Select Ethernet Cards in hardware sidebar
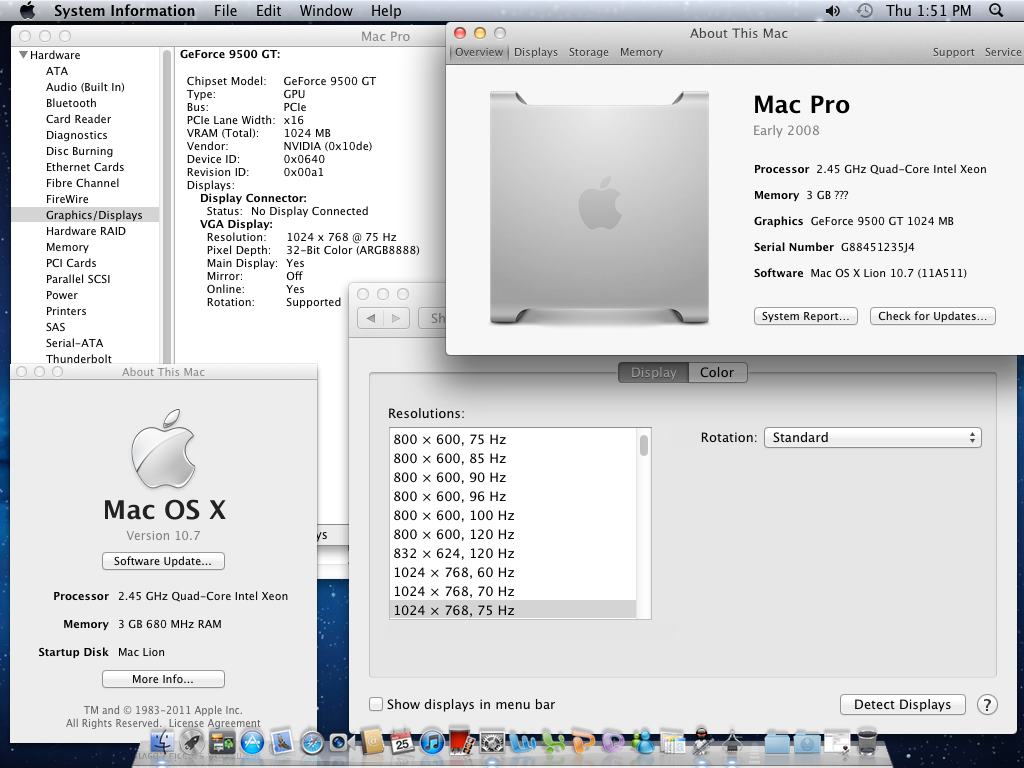1024x768 pixels. pos(85,167)
